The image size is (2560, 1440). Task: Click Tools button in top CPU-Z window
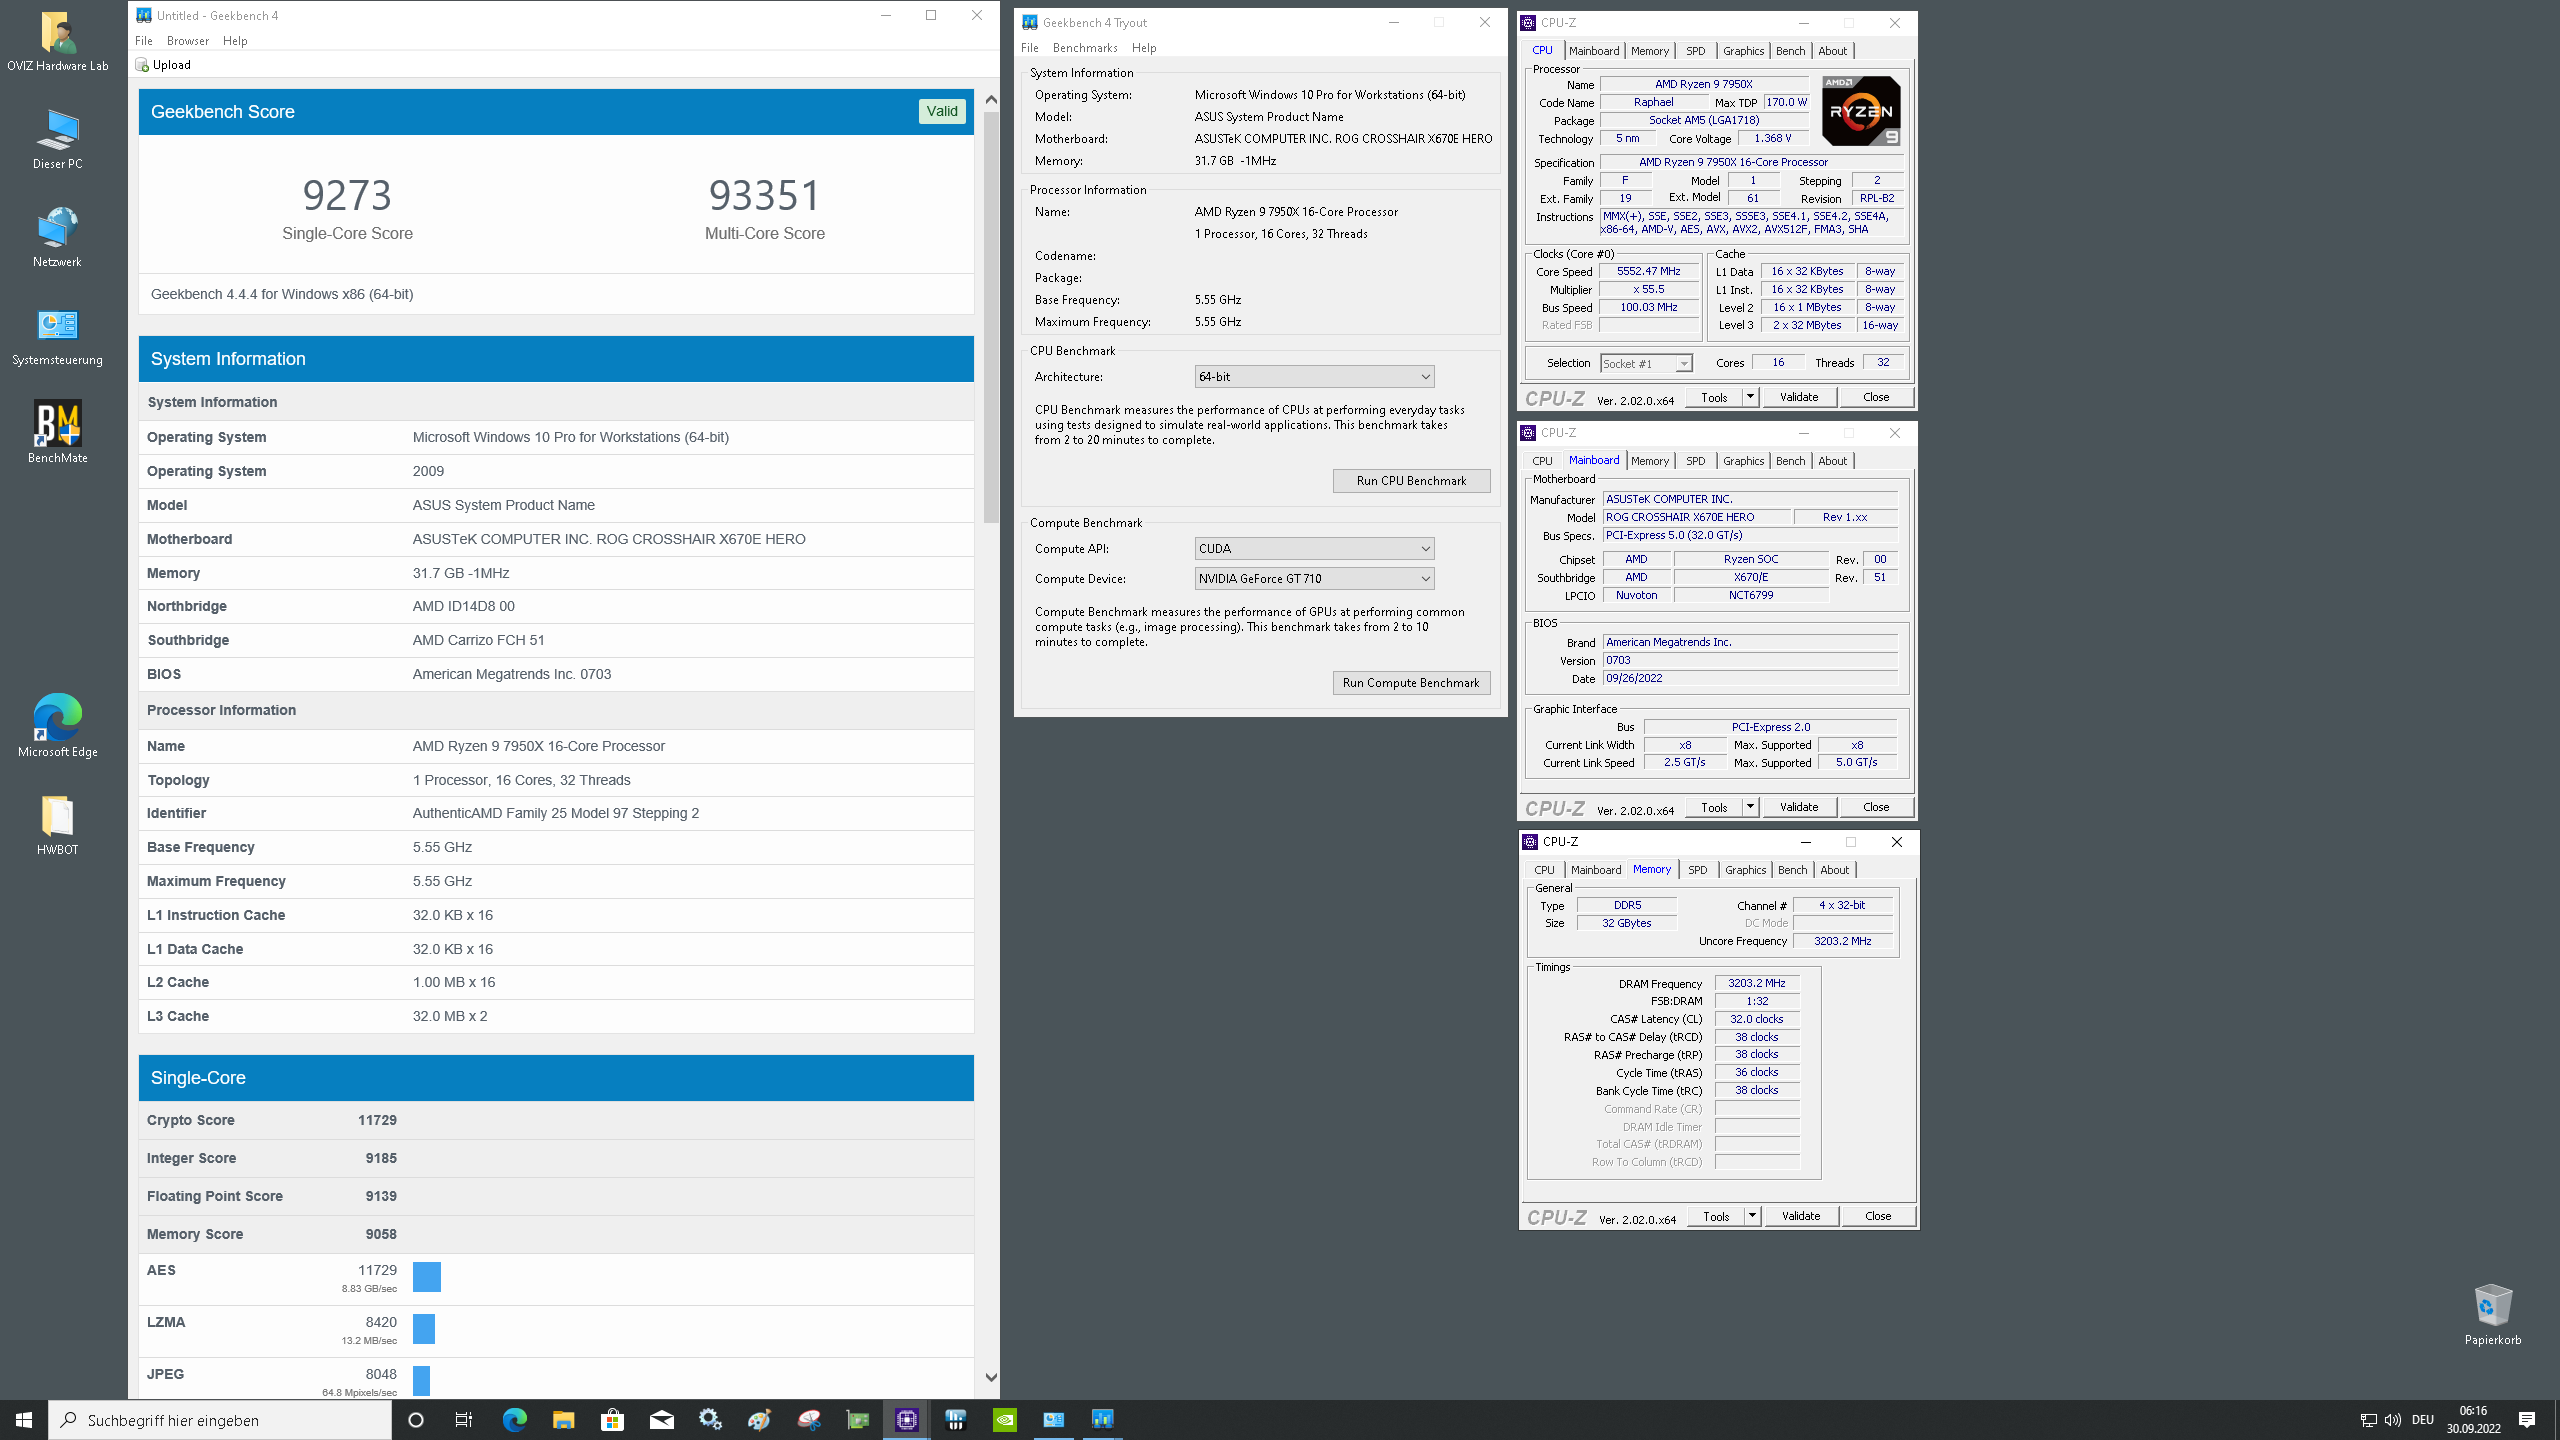[1714, 397]
